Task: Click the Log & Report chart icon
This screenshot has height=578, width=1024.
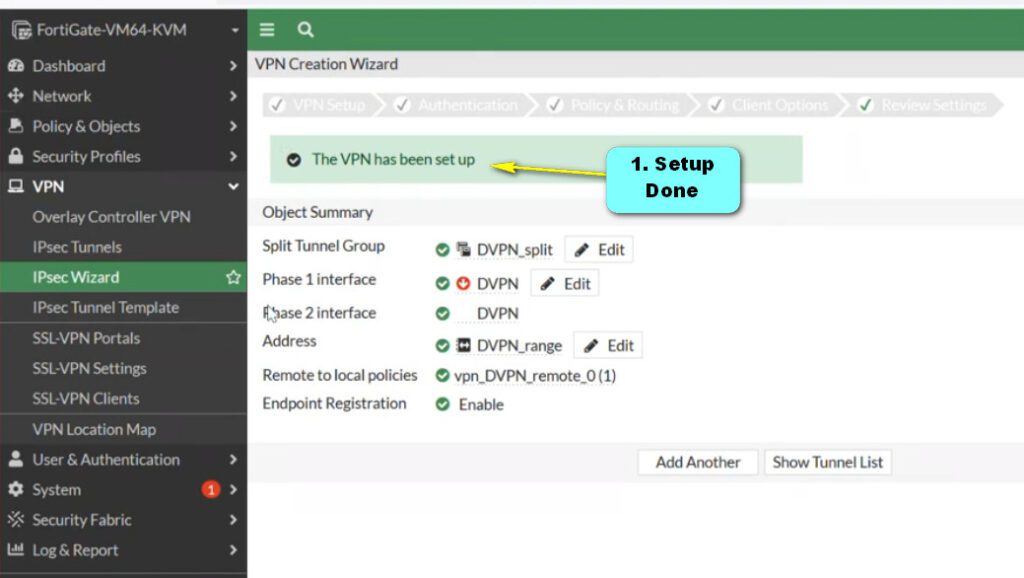Action: click(16, 549)
